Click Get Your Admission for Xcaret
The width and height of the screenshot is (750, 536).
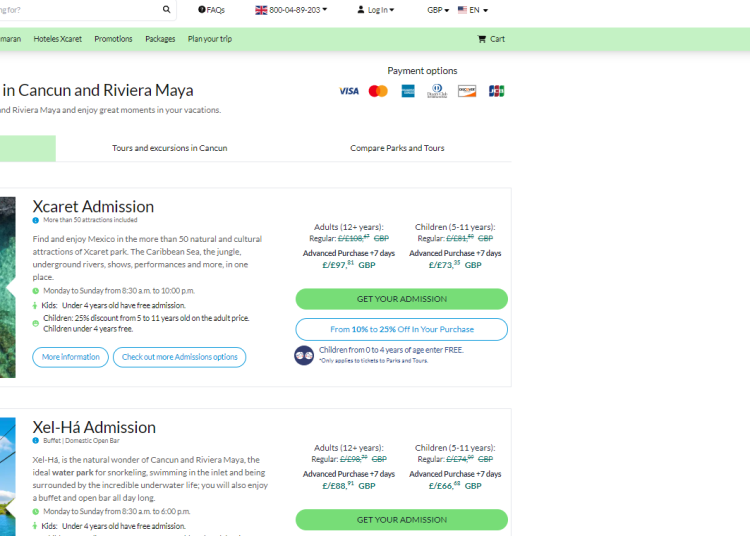[x=401, y=299]
